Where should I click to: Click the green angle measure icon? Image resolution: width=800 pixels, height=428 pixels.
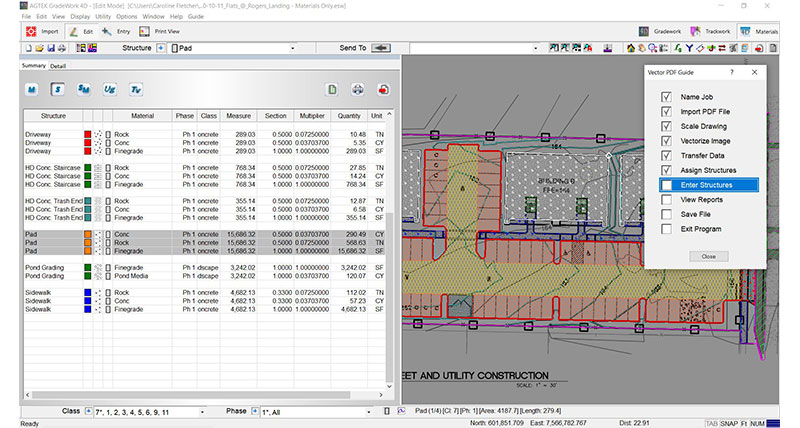coord(678,48)
